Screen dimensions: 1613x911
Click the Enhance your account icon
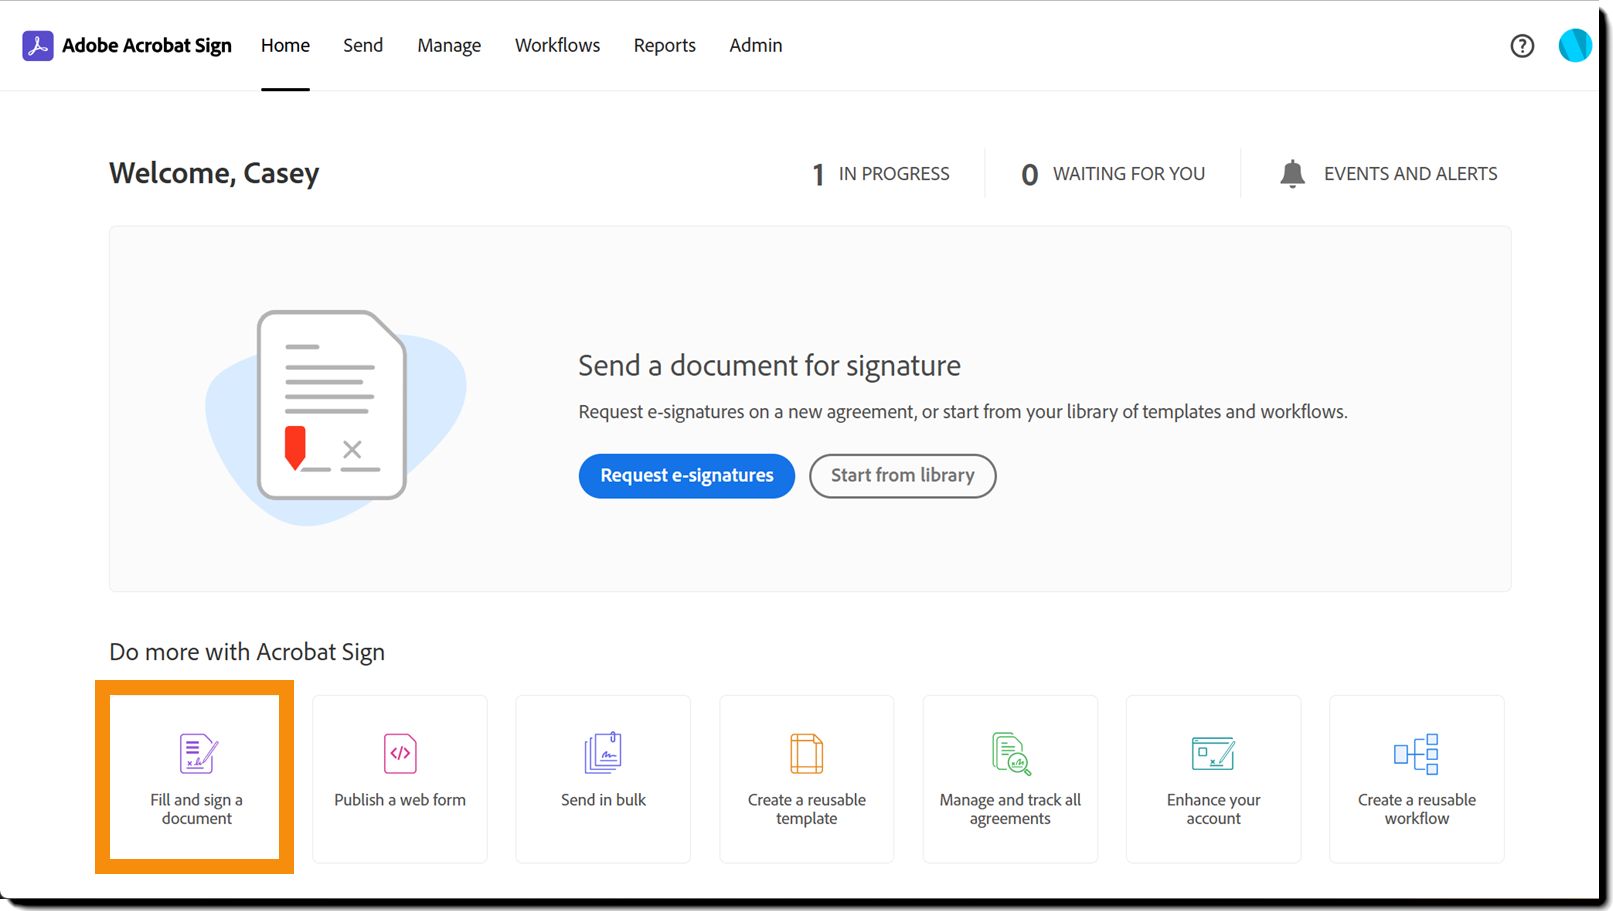tap(1213, 754)
